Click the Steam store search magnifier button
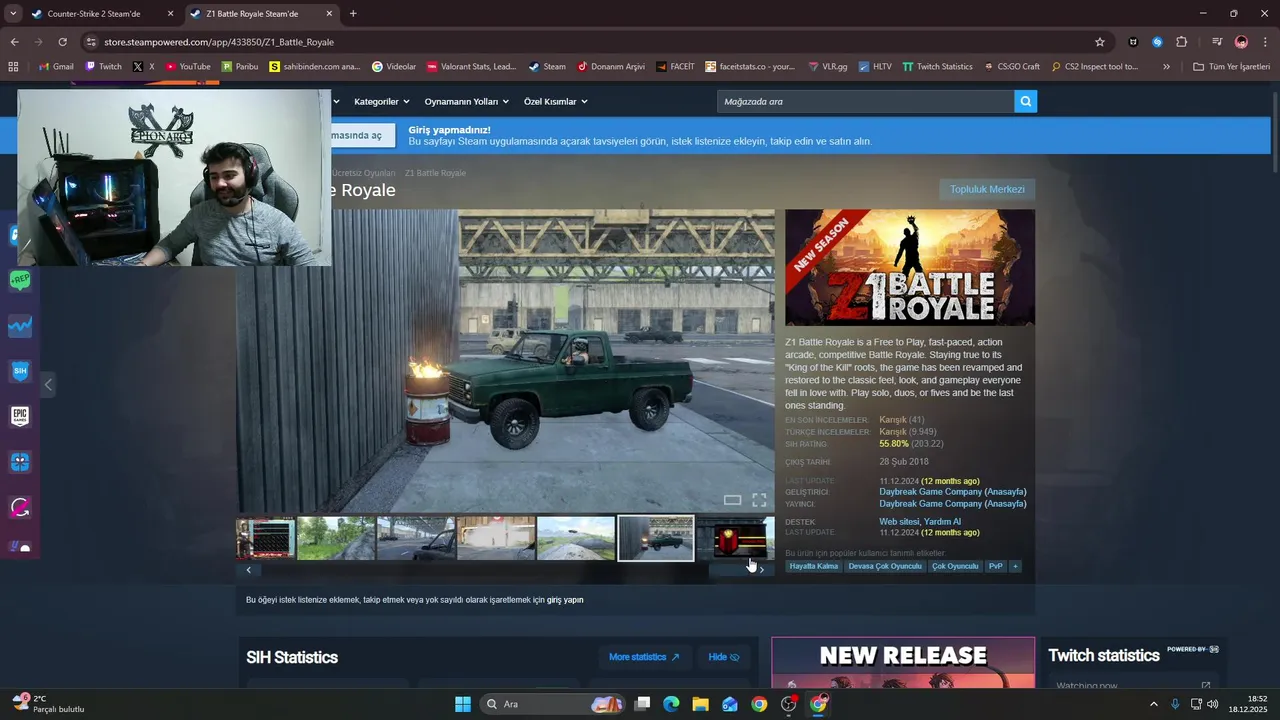The width and height of the screenshot is (1280, 720). coord(1025,101)
